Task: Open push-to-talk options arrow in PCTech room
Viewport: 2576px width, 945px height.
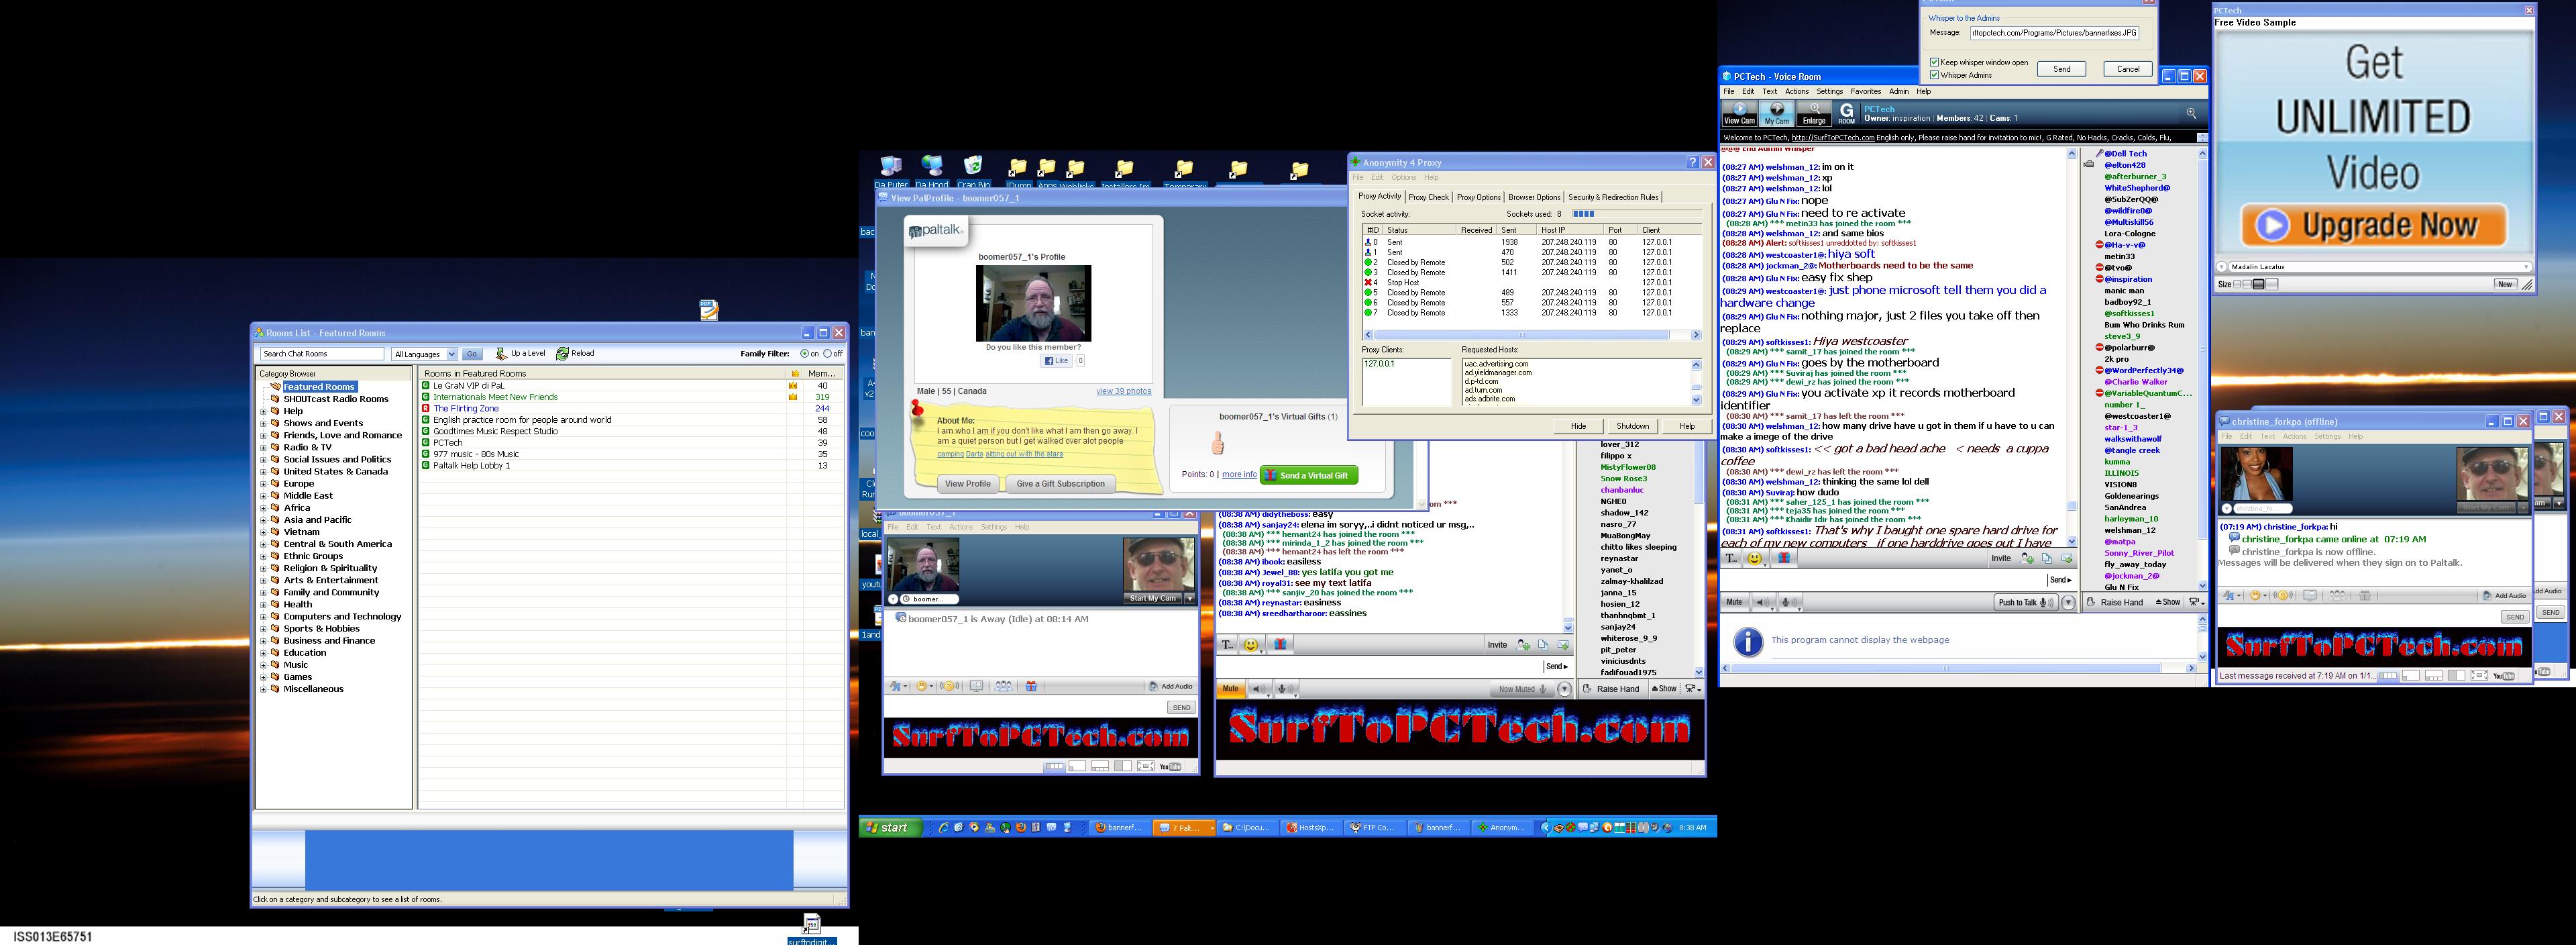Action: click(x=2069, y=602)
